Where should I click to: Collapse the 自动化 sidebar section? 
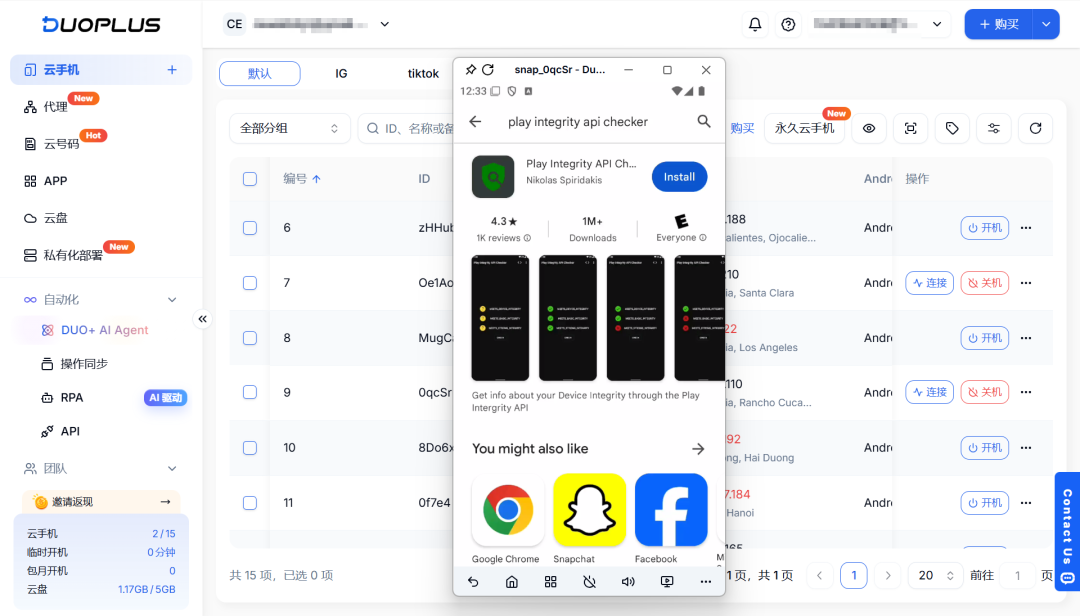click(172, 300)
